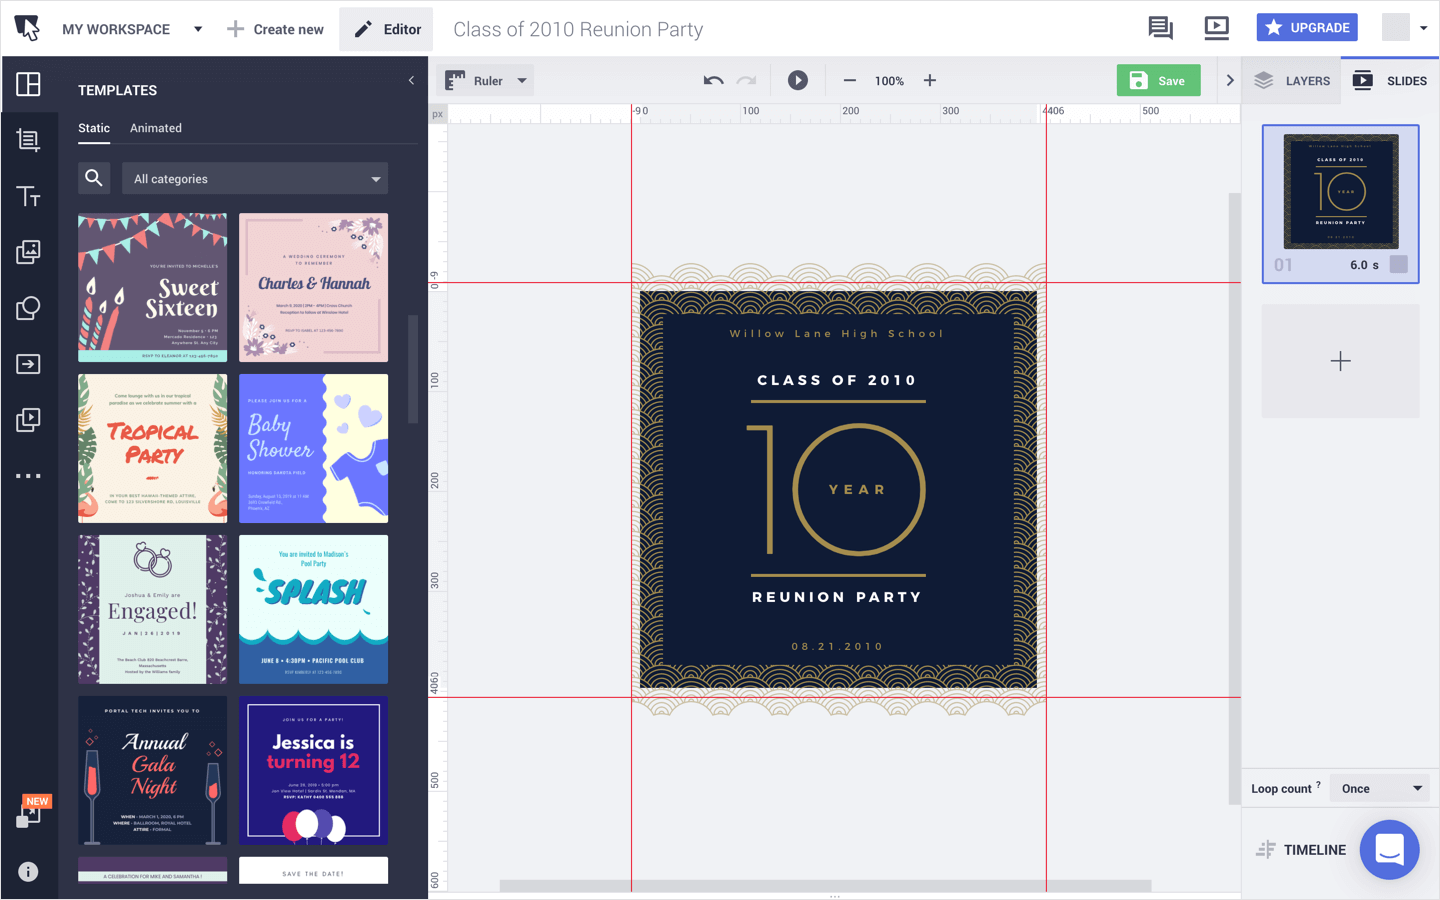Open the Loop count dropdown showing Once
The image size is (1440, 900).
1380,788
